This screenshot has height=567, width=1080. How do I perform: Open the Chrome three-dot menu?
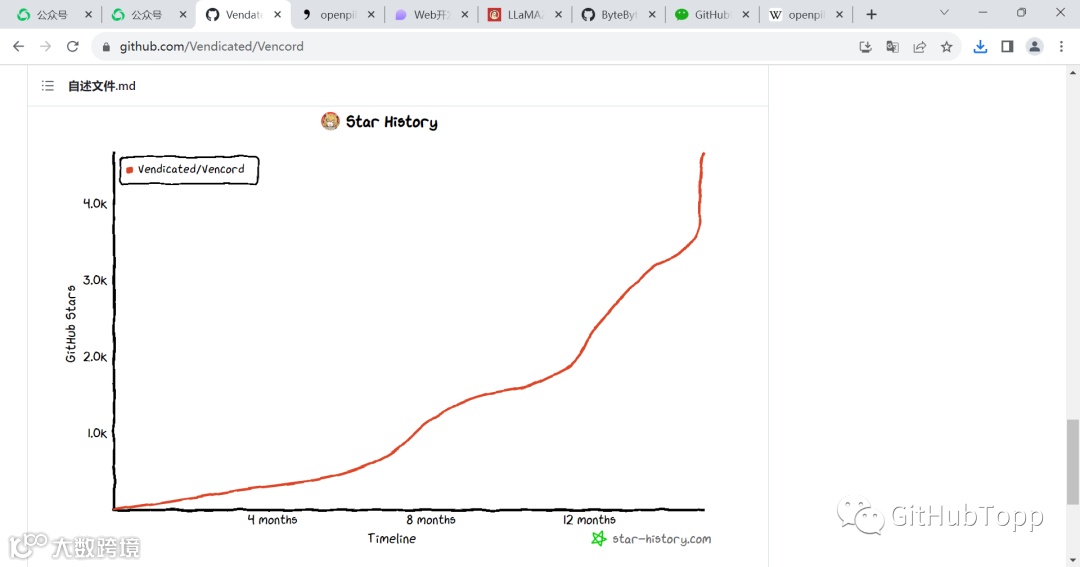pyautogui.click(x=1061, y=47)
